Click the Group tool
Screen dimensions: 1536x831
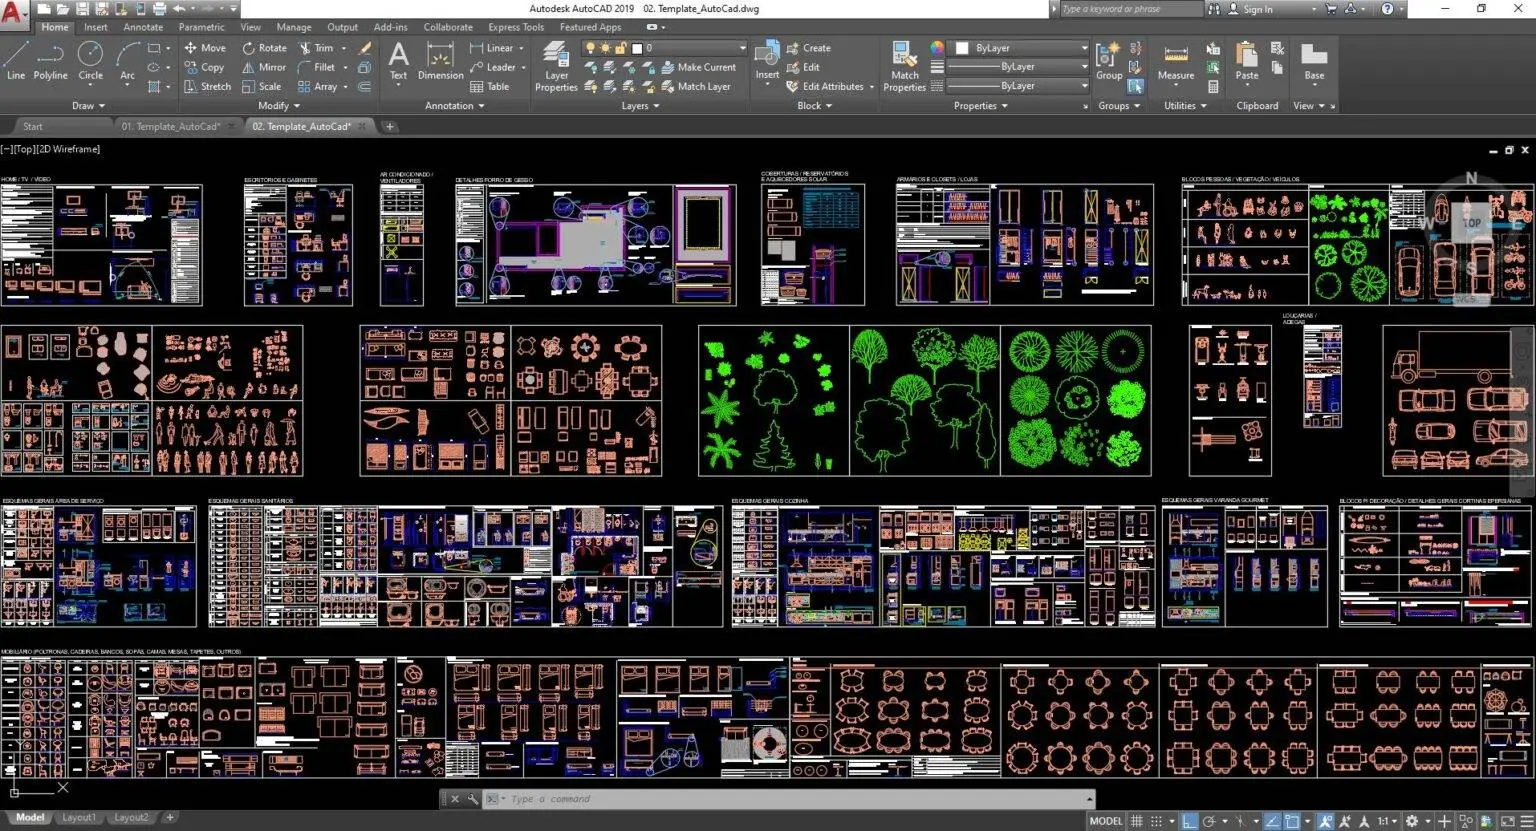(x=1109, y=60)
